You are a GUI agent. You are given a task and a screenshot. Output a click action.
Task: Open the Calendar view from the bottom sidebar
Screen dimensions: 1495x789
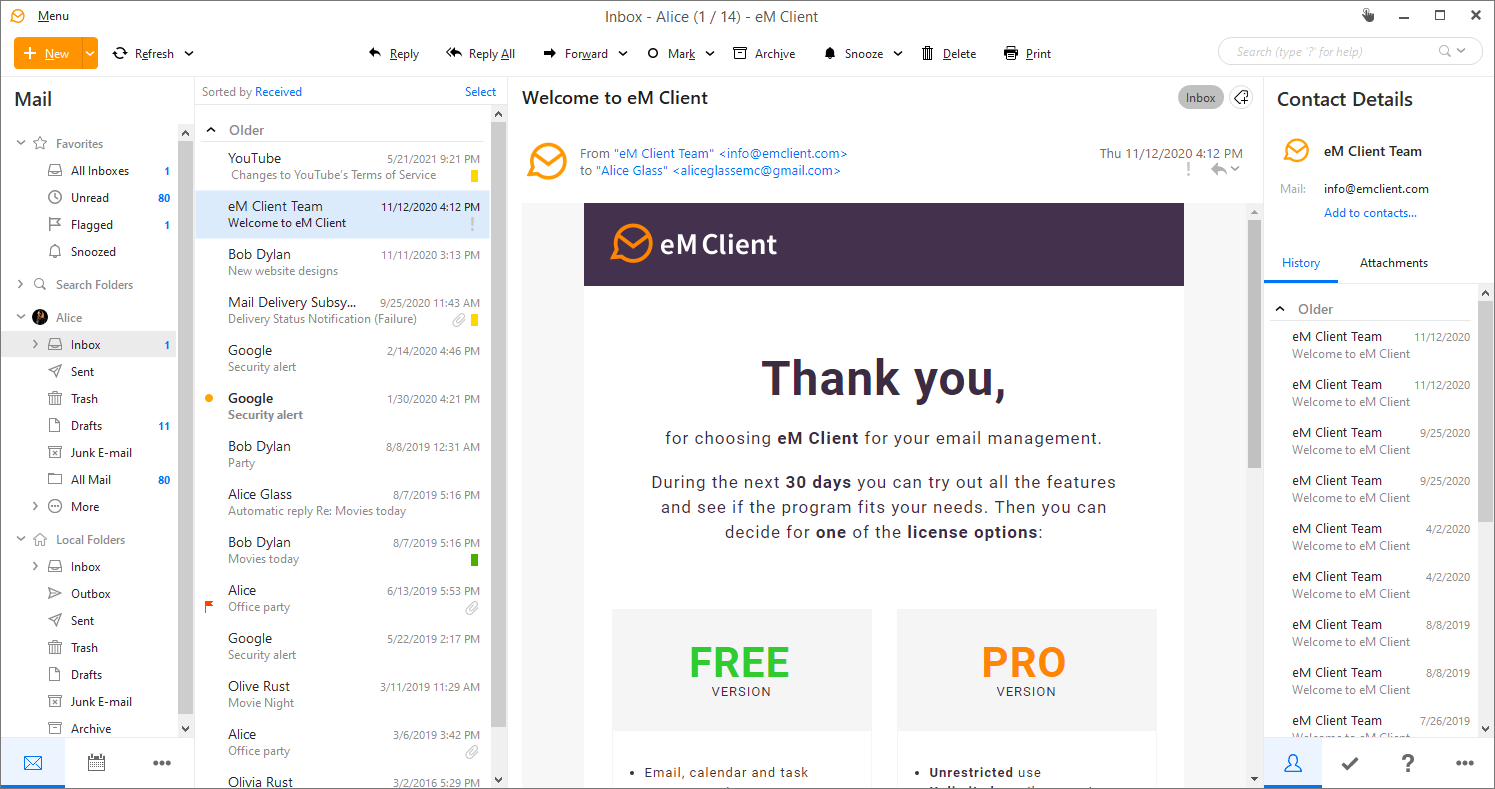click(x=95, y=763)
